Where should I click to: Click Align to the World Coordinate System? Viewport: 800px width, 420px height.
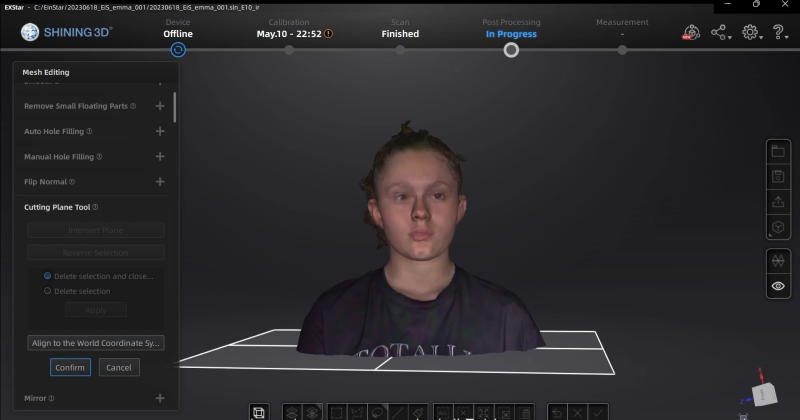tap(96, 343)
